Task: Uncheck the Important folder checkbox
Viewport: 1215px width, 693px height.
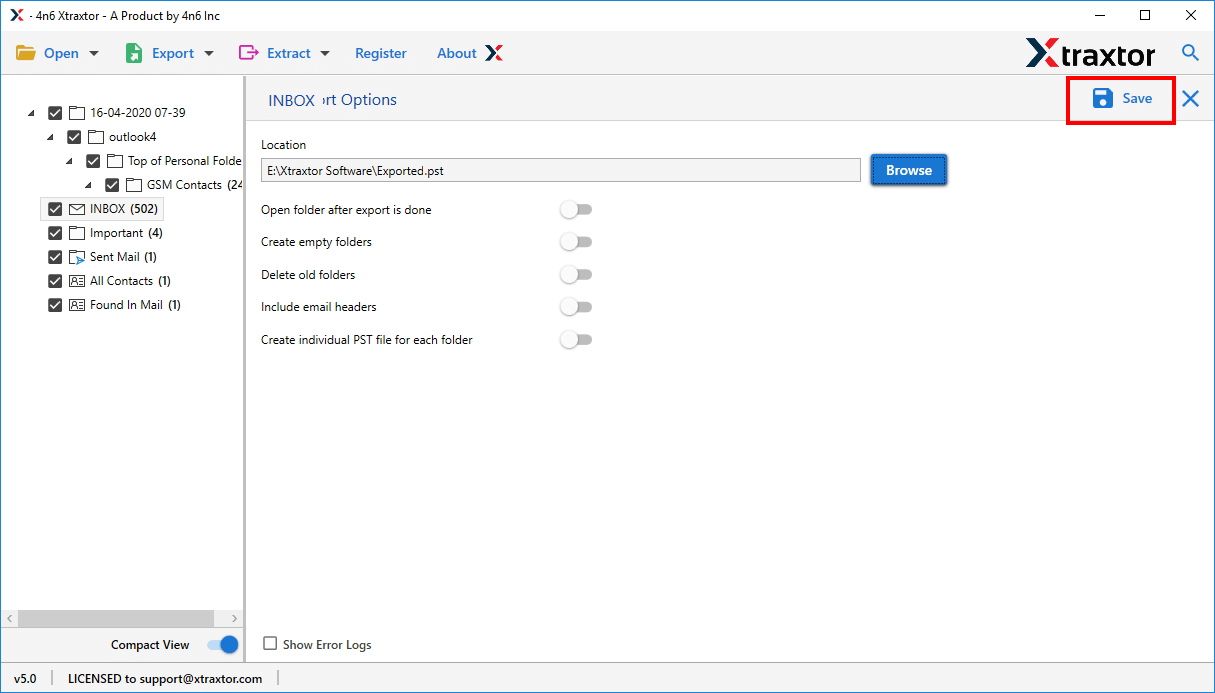Action: pyautogui.click(x=55, y=233)
